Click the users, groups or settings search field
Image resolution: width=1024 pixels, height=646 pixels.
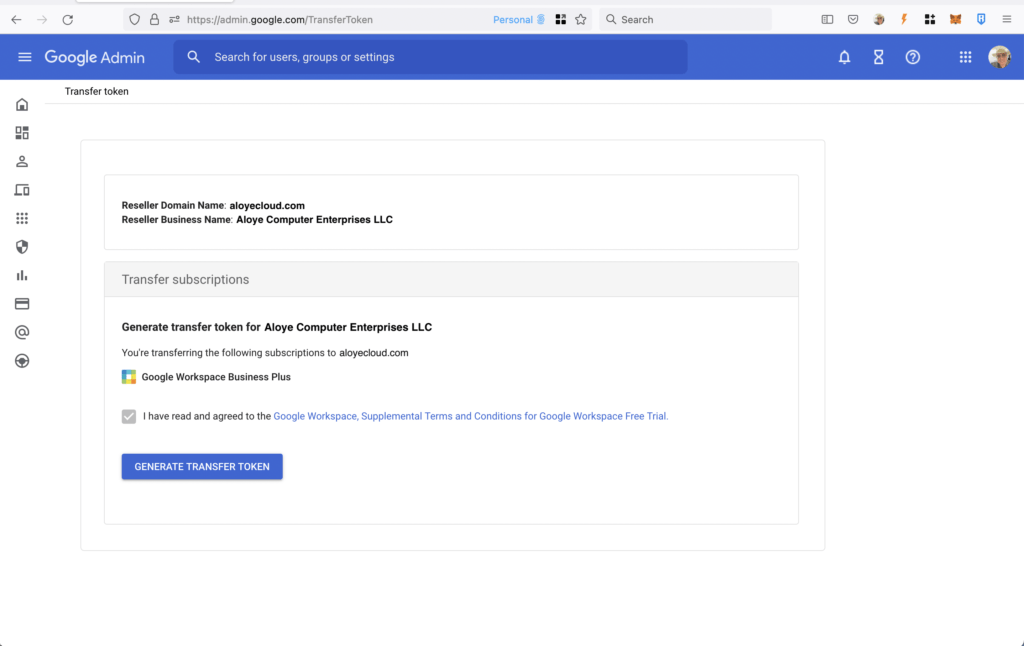[x=430, y=57]
